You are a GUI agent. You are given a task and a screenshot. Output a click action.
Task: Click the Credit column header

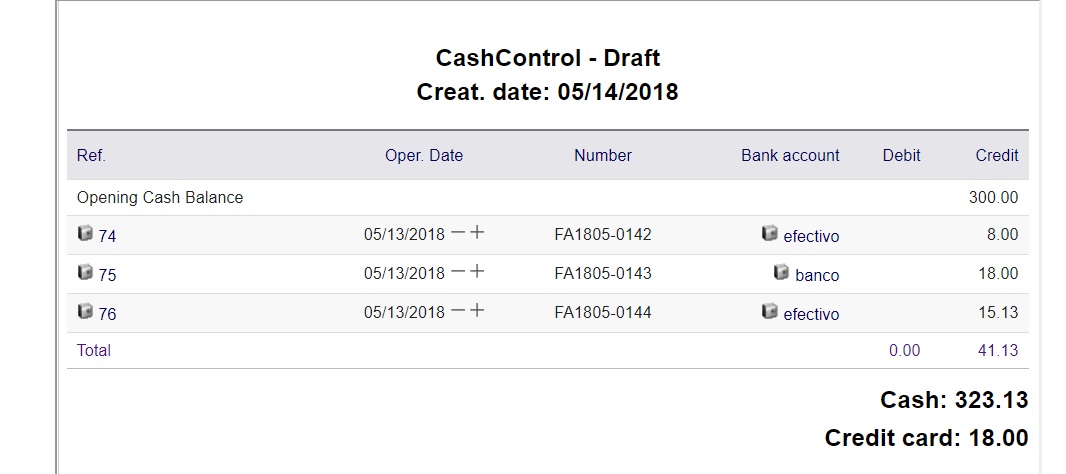pos(997,155)
